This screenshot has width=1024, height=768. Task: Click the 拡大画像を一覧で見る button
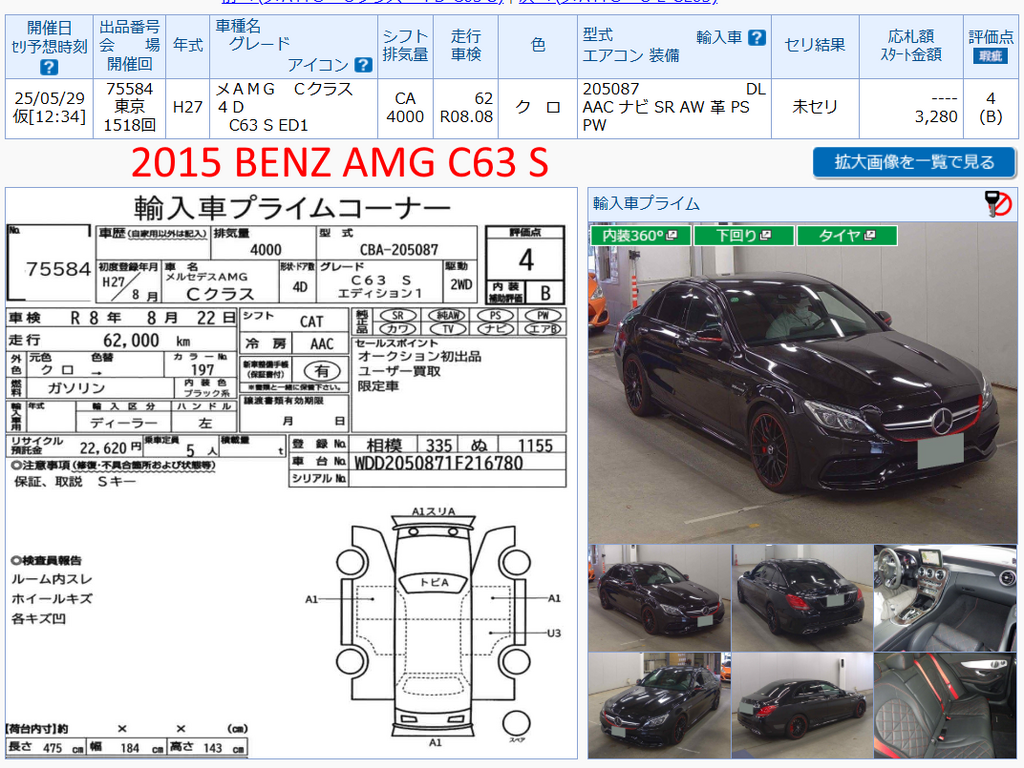(914, 163)
